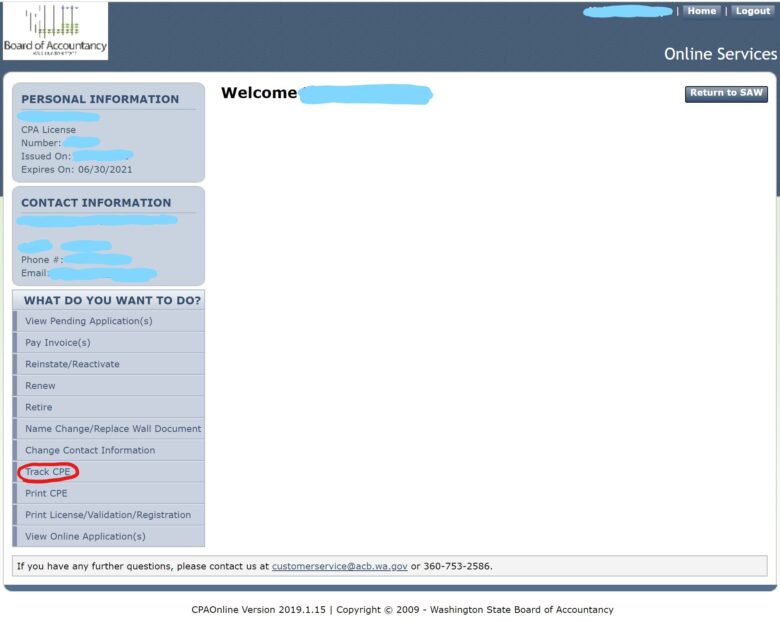This screenshot has width=780, height=622.
Task: Select Print CPE menu item
Action: 108,493
